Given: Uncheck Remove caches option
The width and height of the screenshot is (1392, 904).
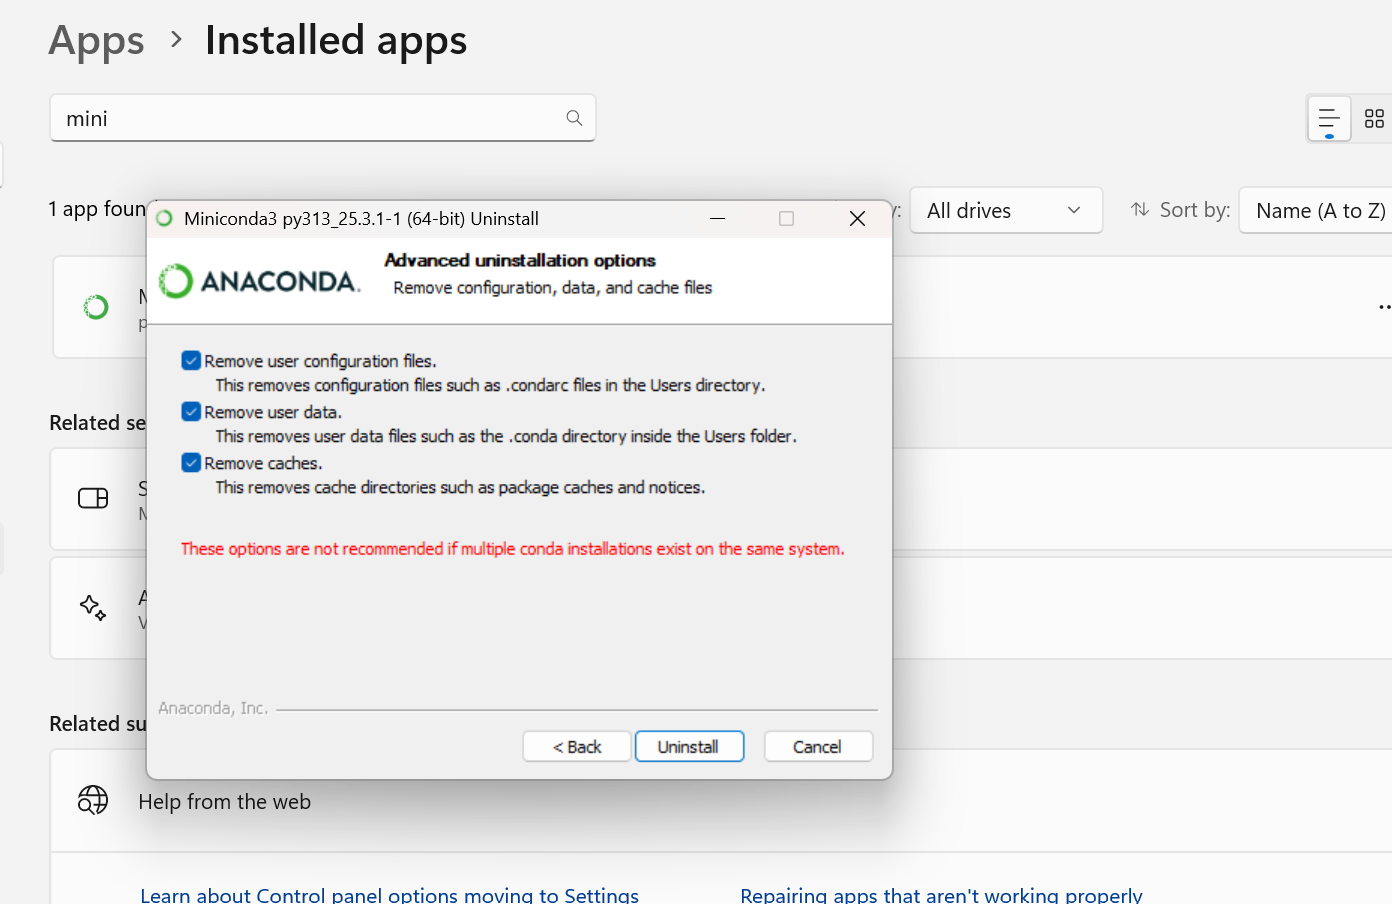Looking at the screenshot, I should pyautogui.click(x=191, y=462).
